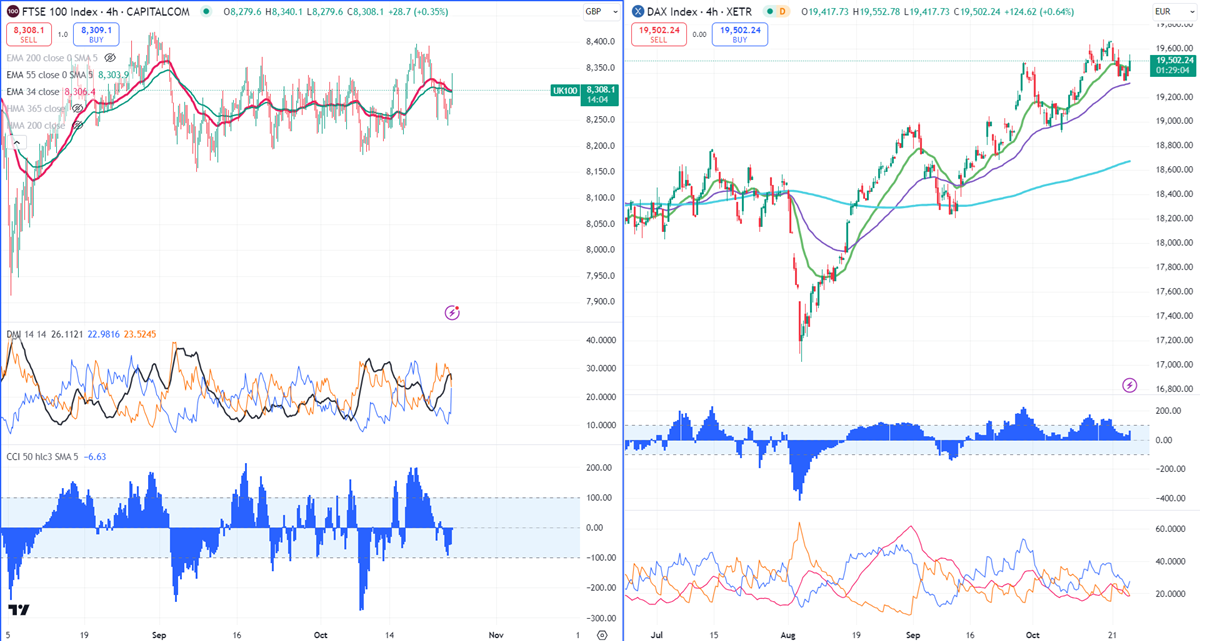Image resolution: width=1209 pixels, height=641 pixels.
Task: Click the FTSE 8,309.1 BUY button
Action: coord(97,35)
